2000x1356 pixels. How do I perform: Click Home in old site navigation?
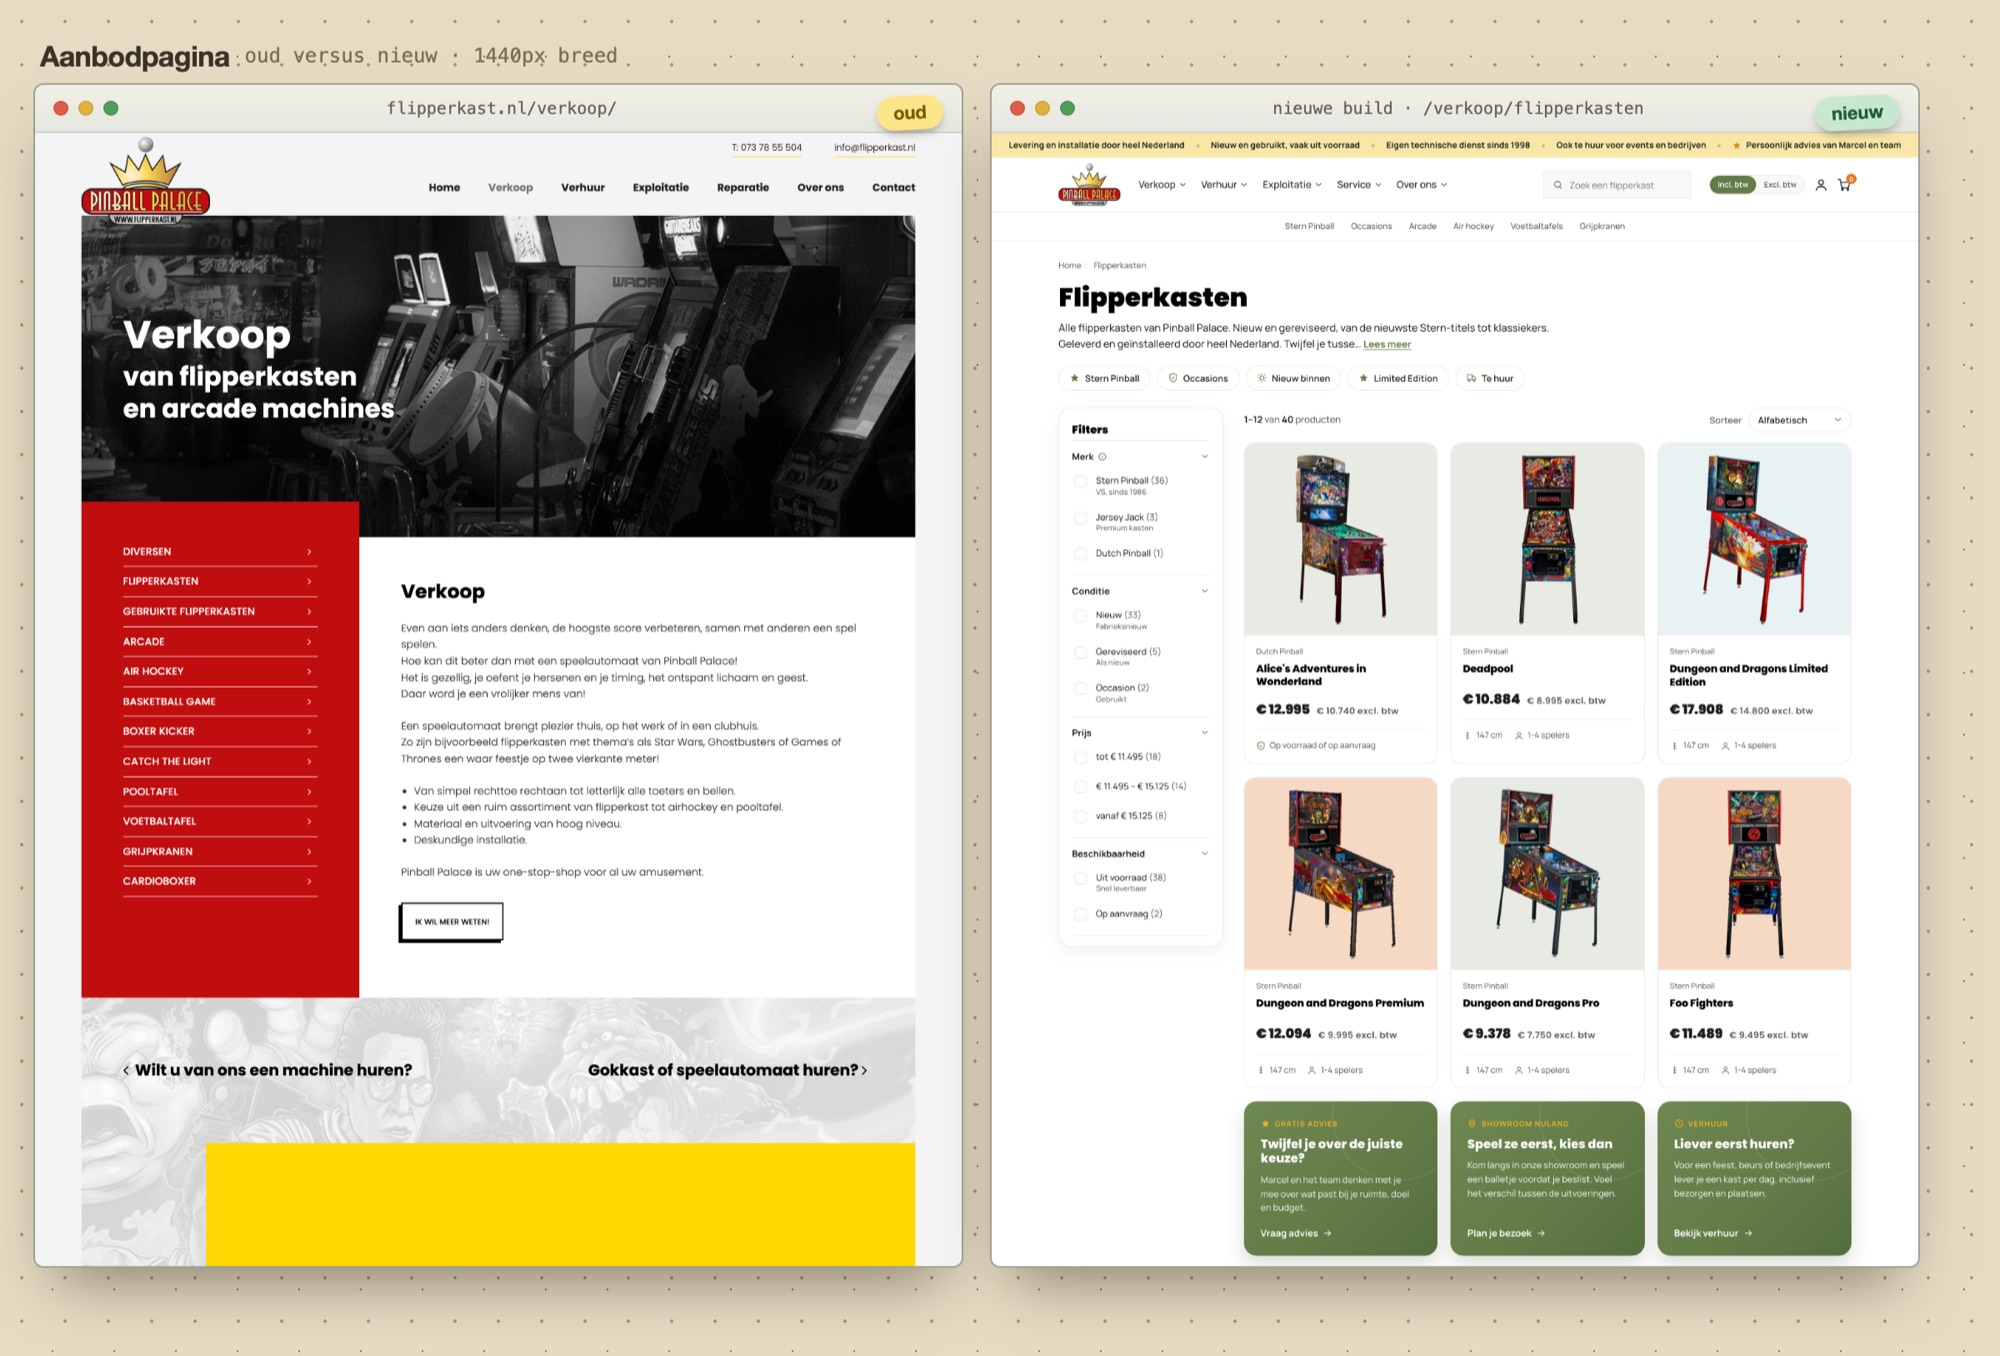[444, 188]
